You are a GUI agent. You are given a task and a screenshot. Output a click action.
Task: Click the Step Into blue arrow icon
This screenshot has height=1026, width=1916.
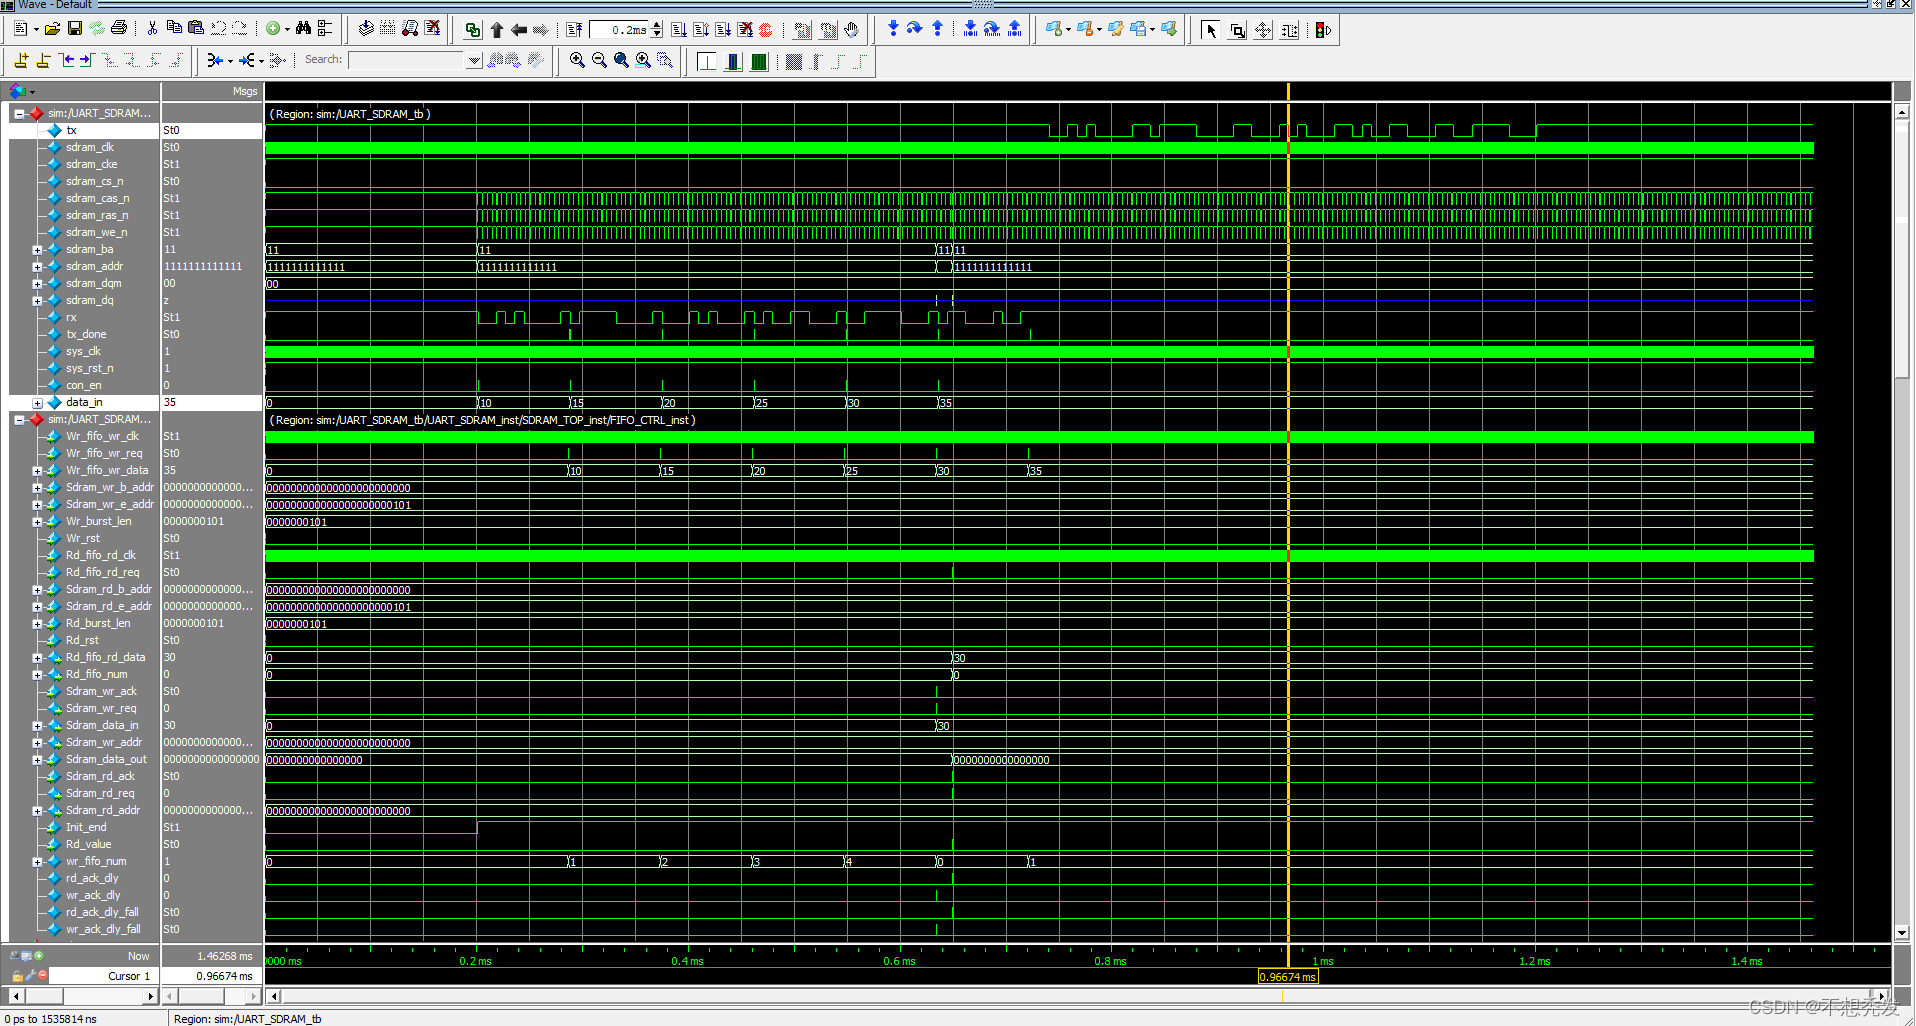893,29
